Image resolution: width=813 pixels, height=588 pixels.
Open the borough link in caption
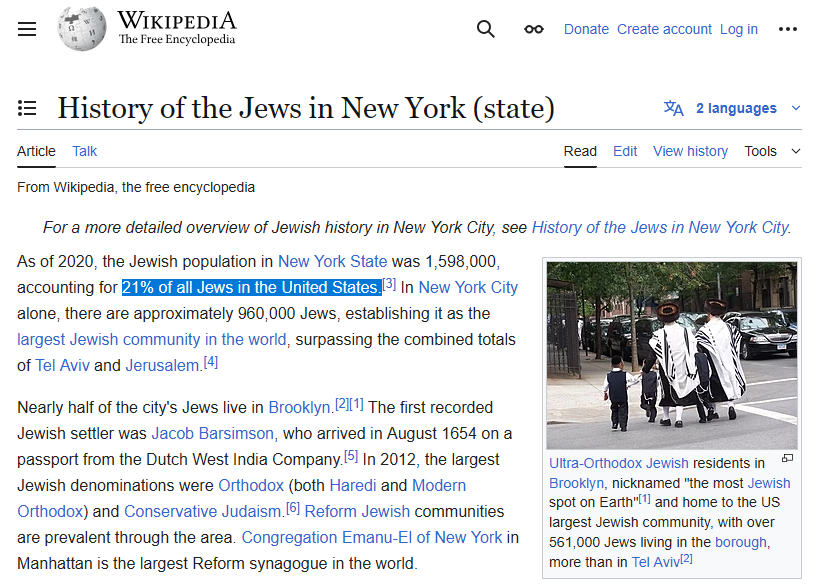741,542
